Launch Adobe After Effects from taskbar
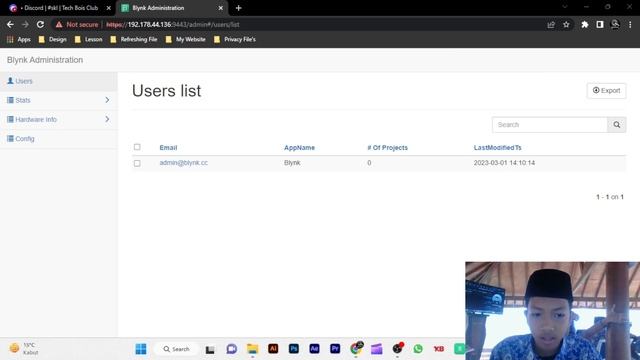Viewport: 640px width, 360px height. click(314, 349)
